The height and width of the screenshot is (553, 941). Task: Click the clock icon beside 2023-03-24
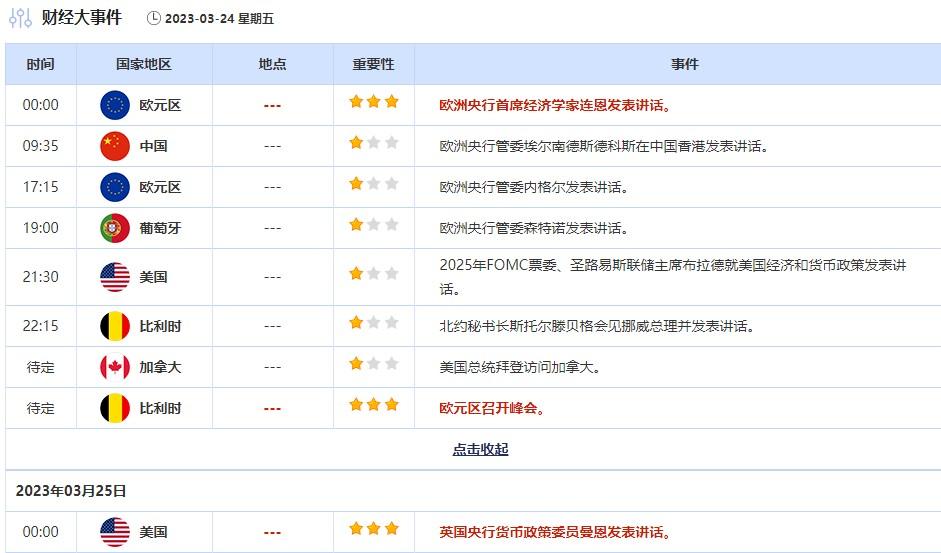154,19
